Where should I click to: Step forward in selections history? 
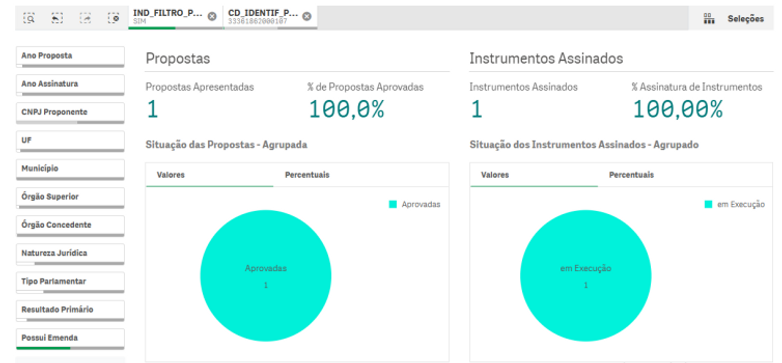click(x=85, y=18)
